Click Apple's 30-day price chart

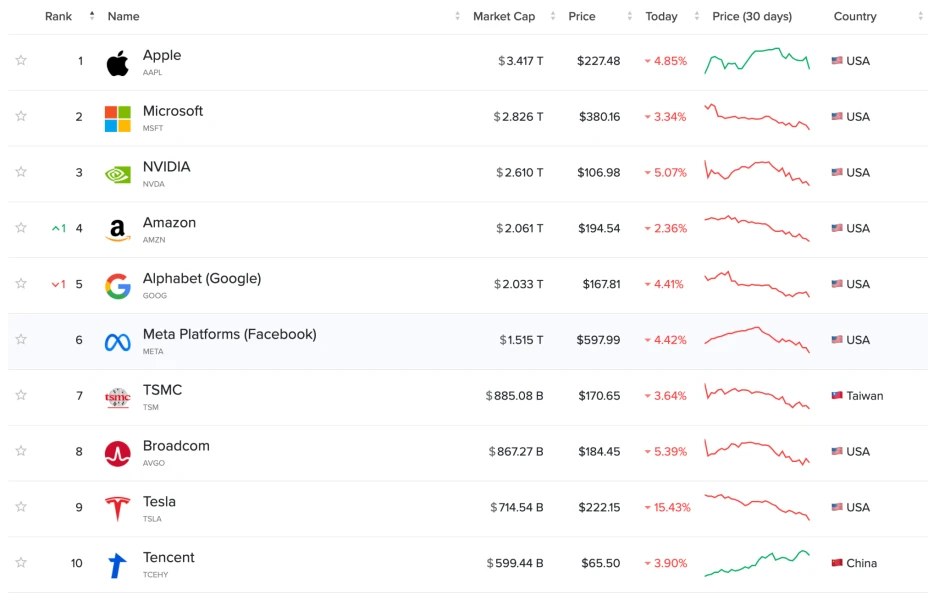click(757, 60)
